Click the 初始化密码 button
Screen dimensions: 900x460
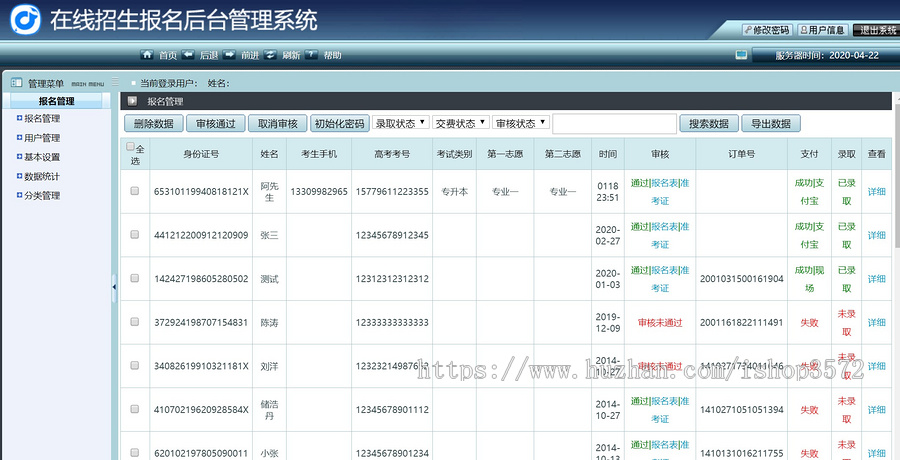pyautogui.click(x=340, y=123)
